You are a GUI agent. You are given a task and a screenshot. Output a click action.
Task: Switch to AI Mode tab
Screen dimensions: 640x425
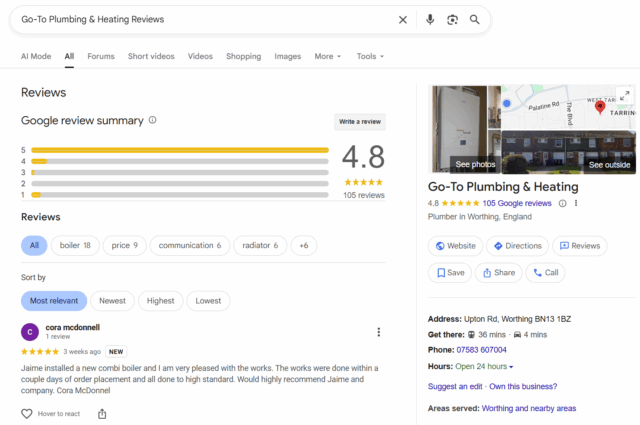pyautogui.click(x=36, y=56)
